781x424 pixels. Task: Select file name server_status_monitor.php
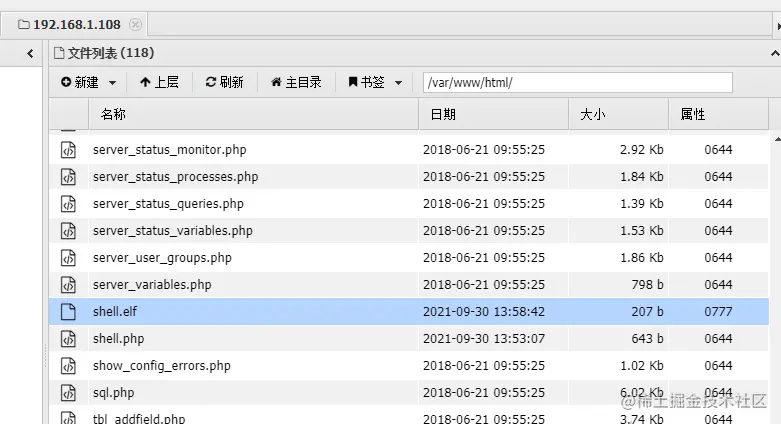coord(169,150)
